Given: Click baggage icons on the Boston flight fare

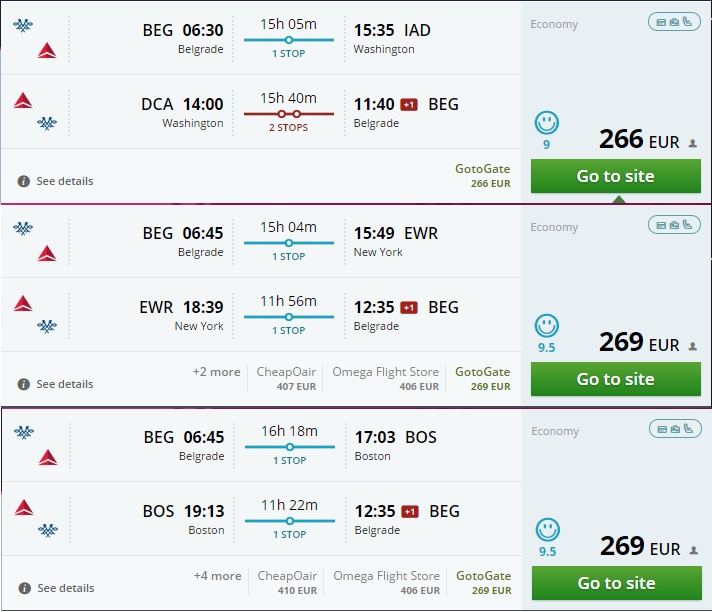Looking at the screenshot, I should point(674,429).
